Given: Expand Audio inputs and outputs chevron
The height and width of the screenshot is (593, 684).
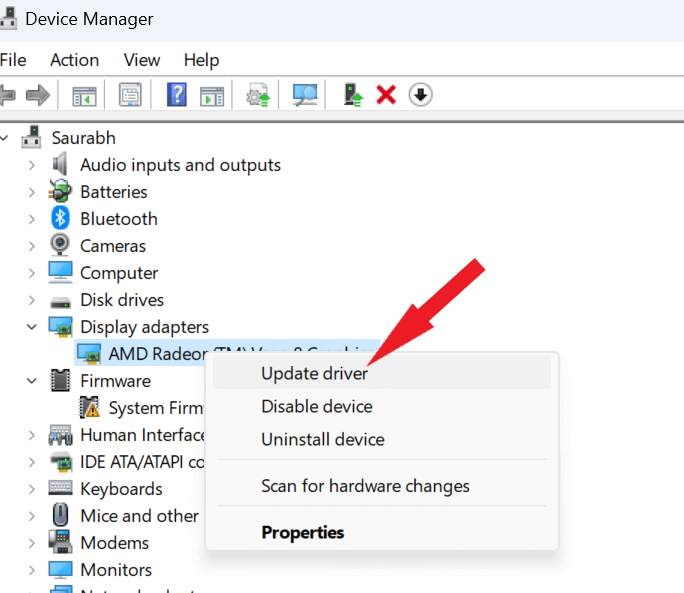Looking at the screenshot, I should pyautogui.click(x=31, y=165).
